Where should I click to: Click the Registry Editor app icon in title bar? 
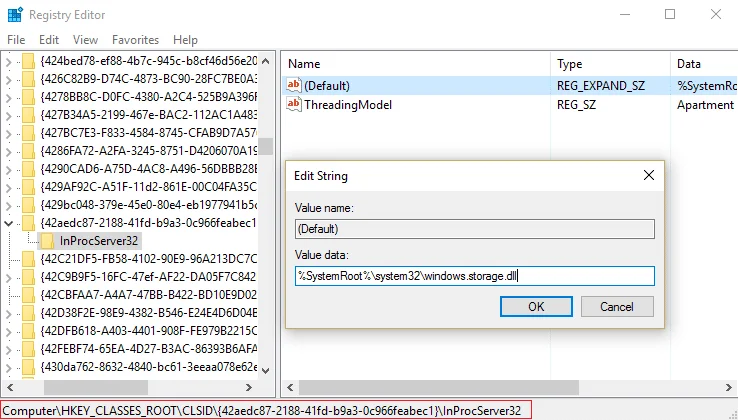click(x=15, y=15)
